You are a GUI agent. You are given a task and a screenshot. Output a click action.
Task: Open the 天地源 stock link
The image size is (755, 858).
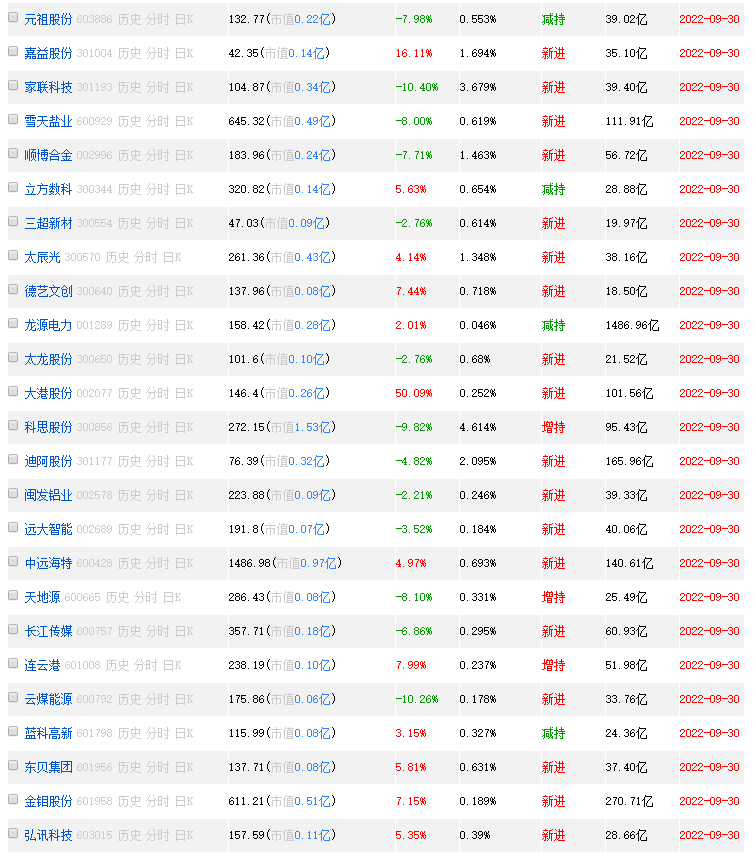42,597
